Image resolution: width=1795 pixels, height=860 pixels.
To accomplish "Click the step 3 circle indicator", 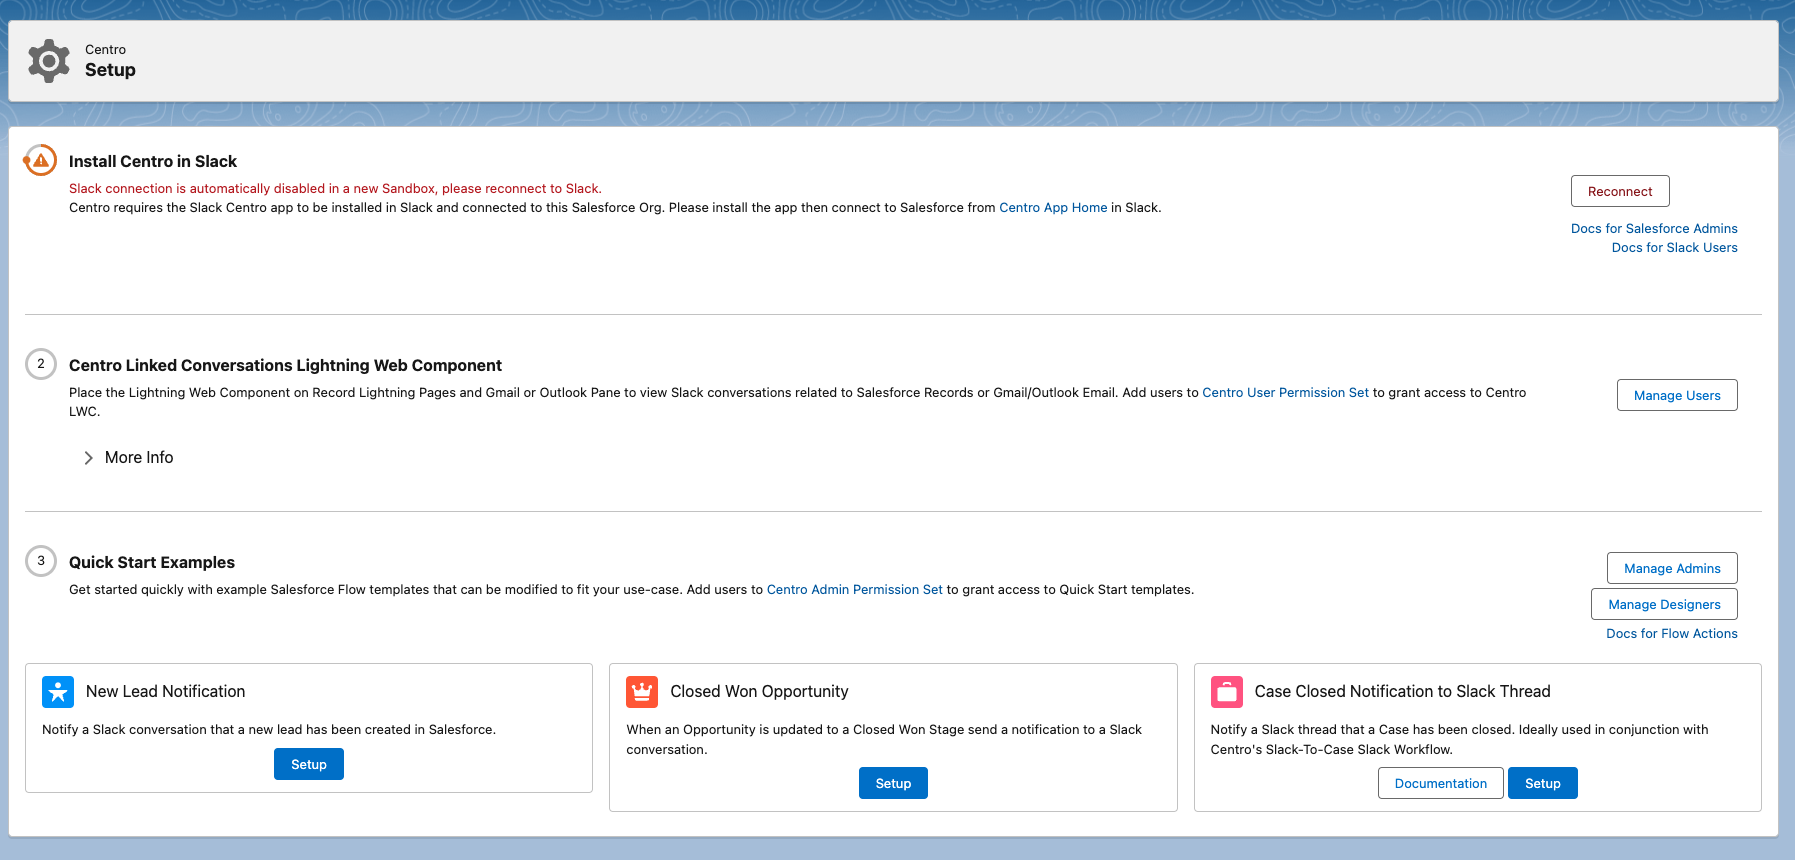I will tap(41, 561).
